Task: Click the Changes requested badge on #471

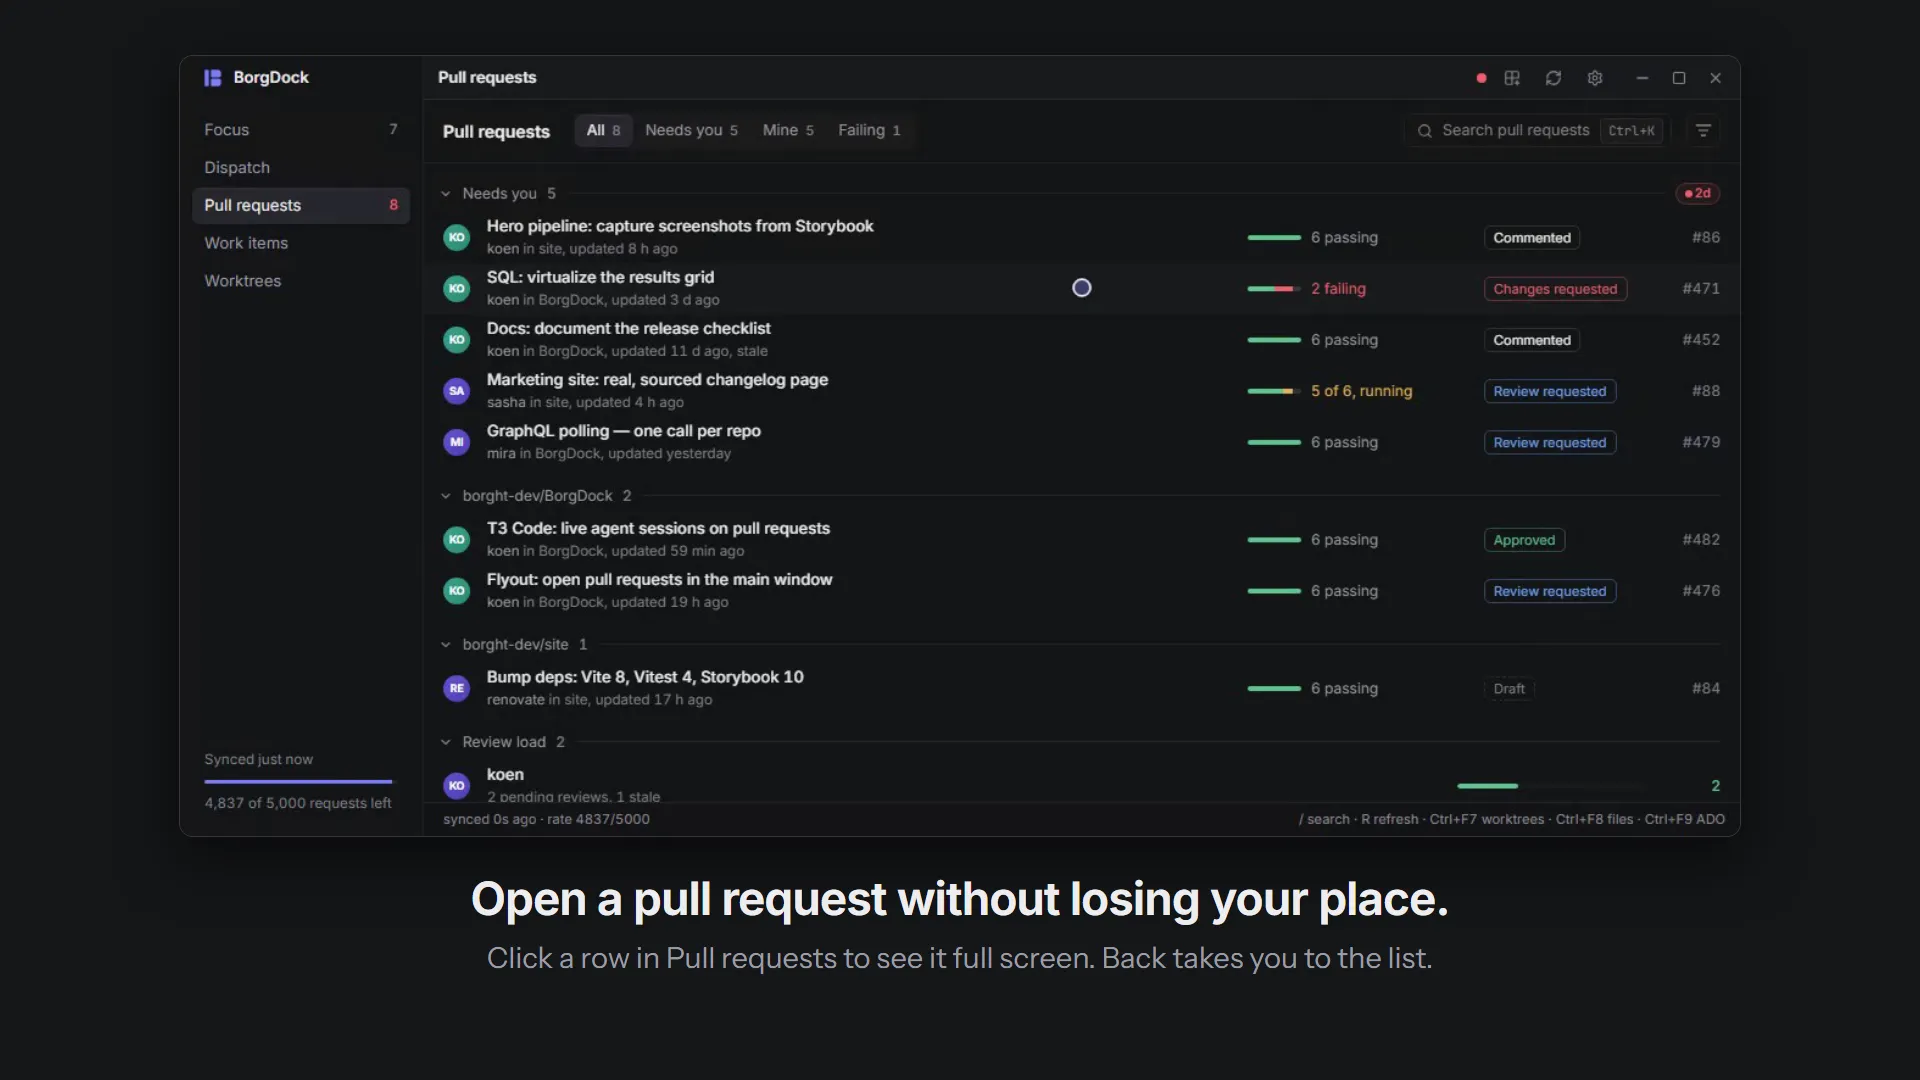Action: tap(1555, 289)
